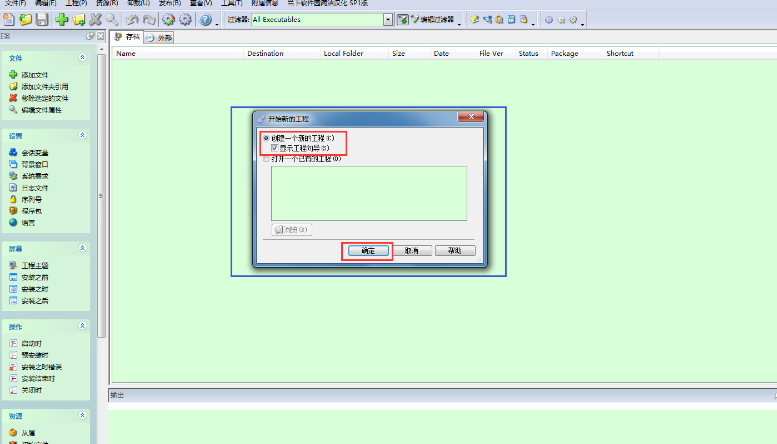Select the 创建一个新的工程 radio button
This screenshot has width=777, height=444.
(x=266, y=138)
